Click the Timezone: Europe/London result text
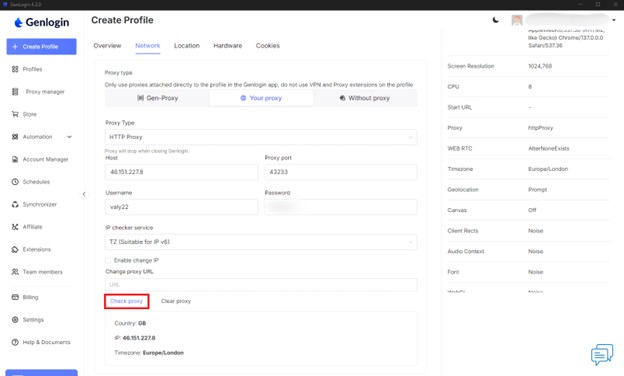This screenshot has width=624, height=376. [149, 353]
